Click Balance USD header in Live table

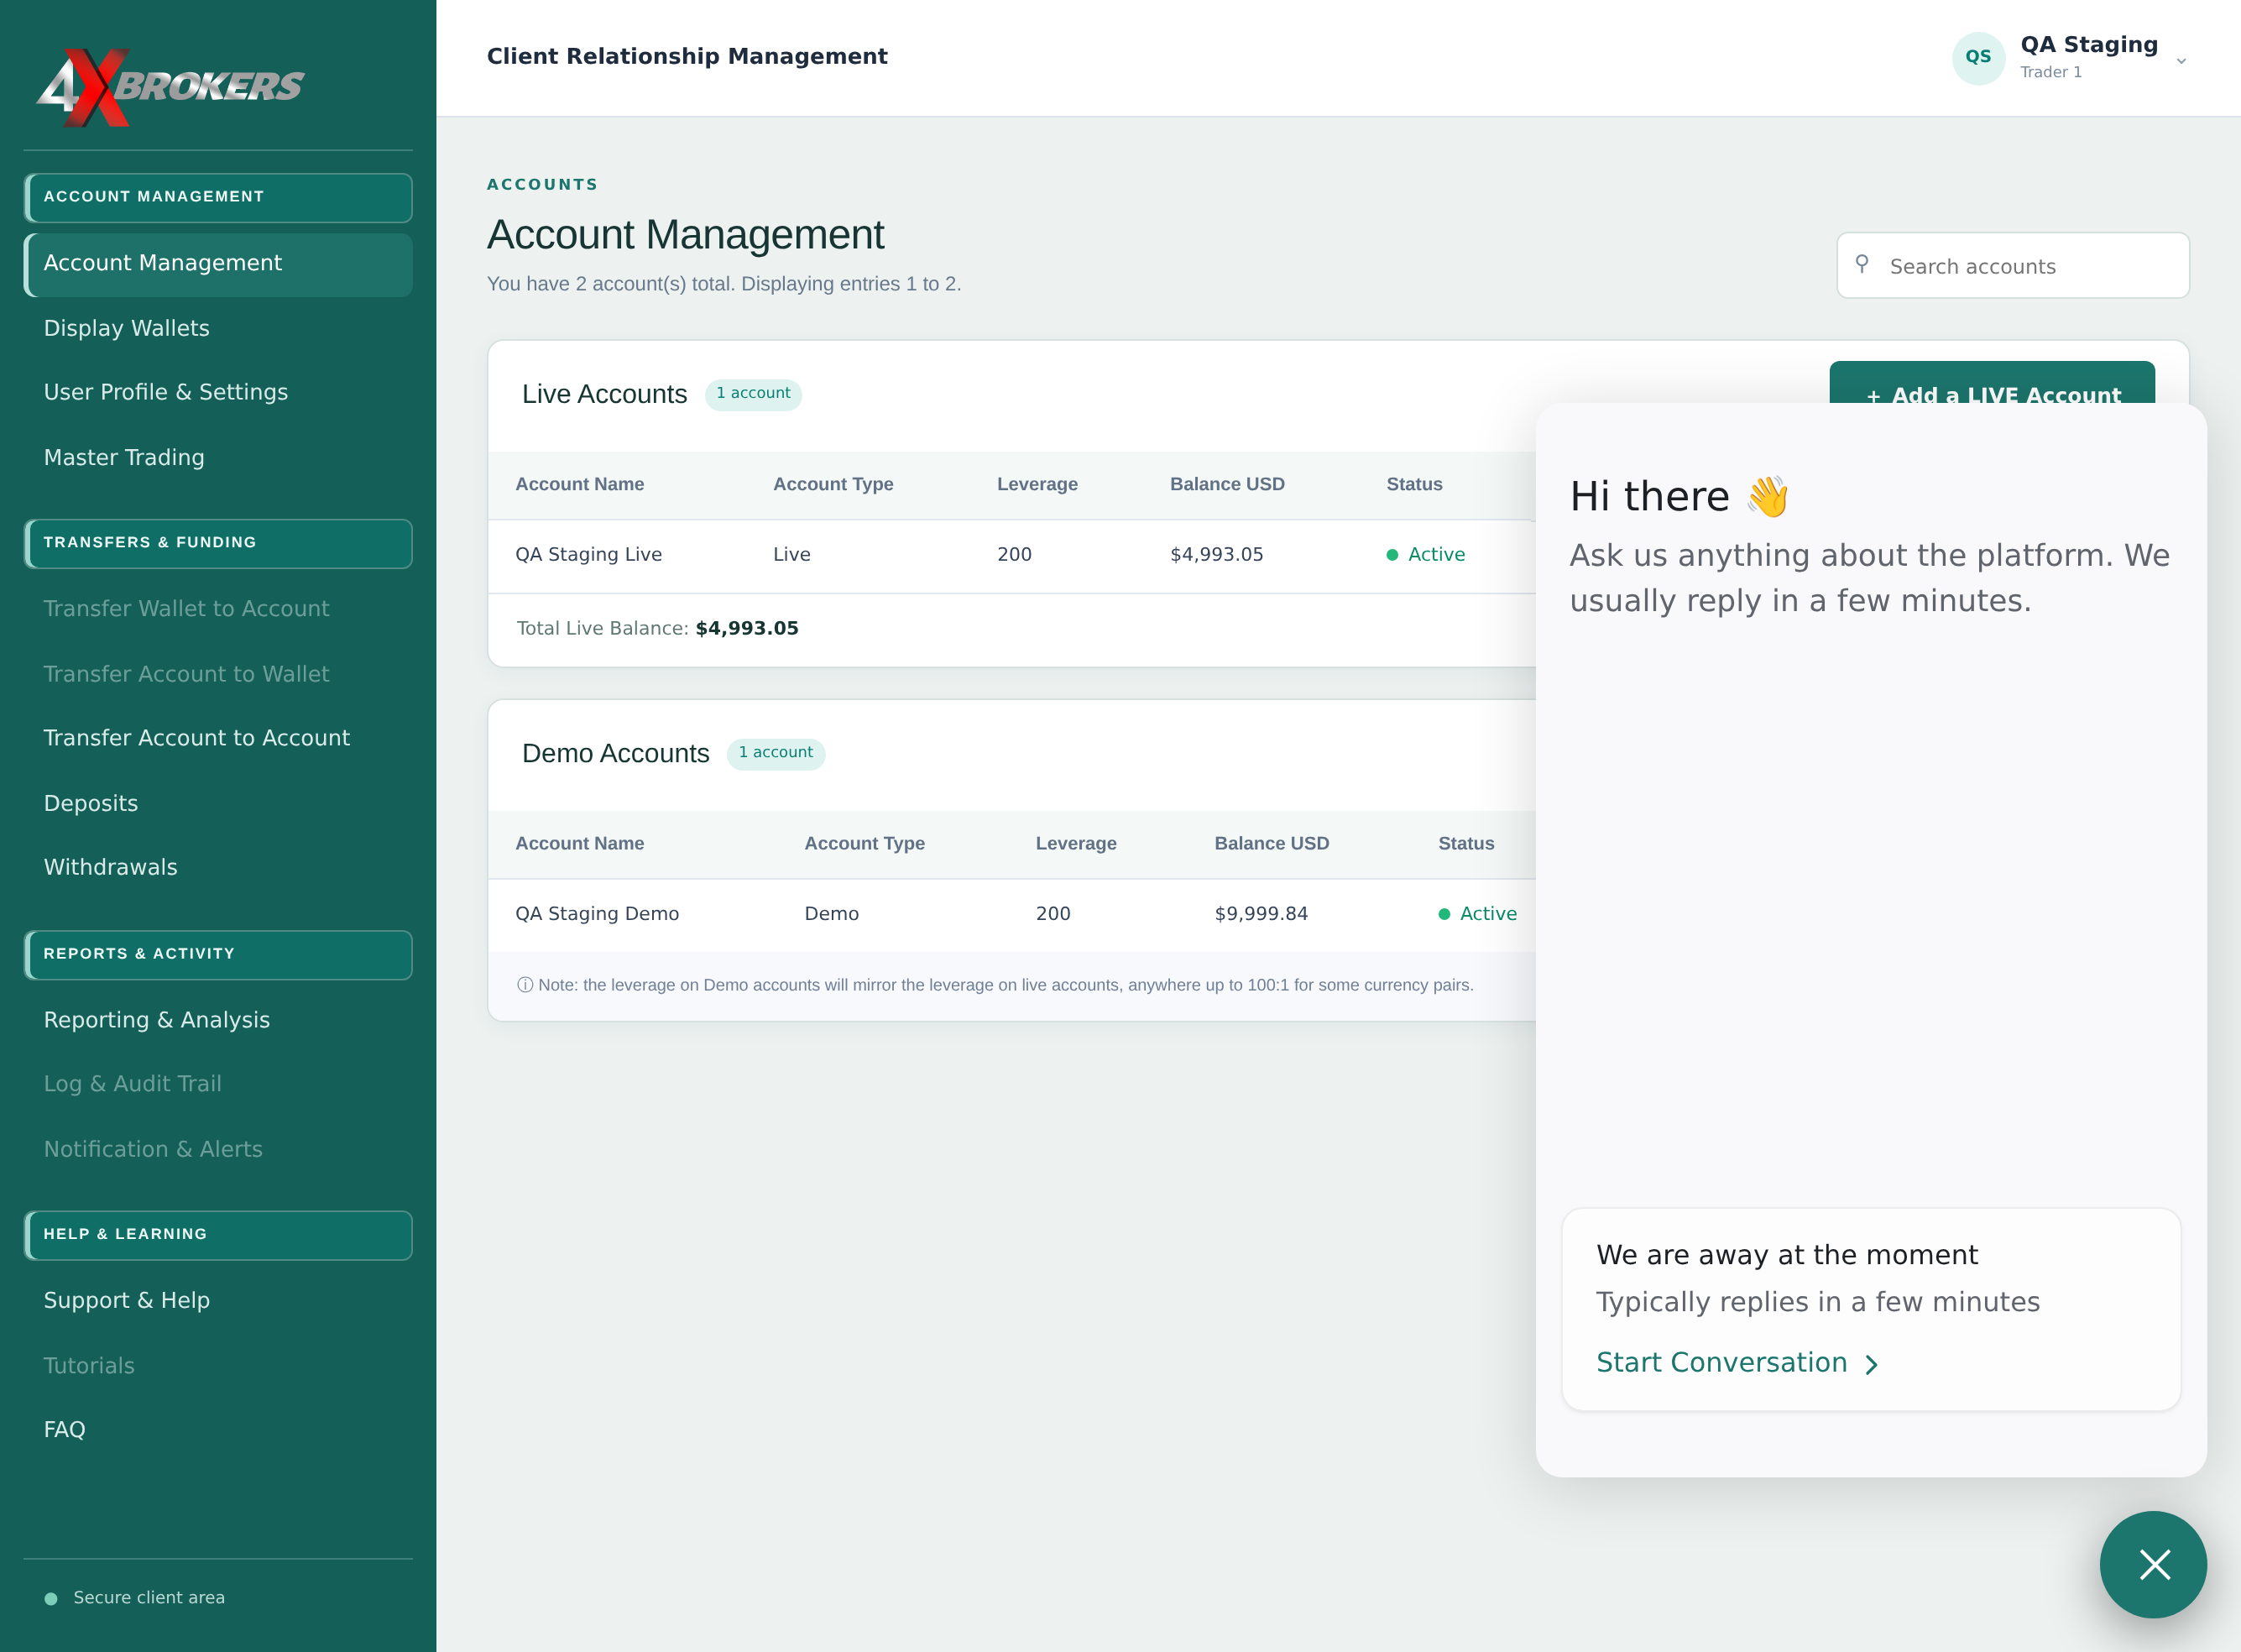coord(1227,485)
